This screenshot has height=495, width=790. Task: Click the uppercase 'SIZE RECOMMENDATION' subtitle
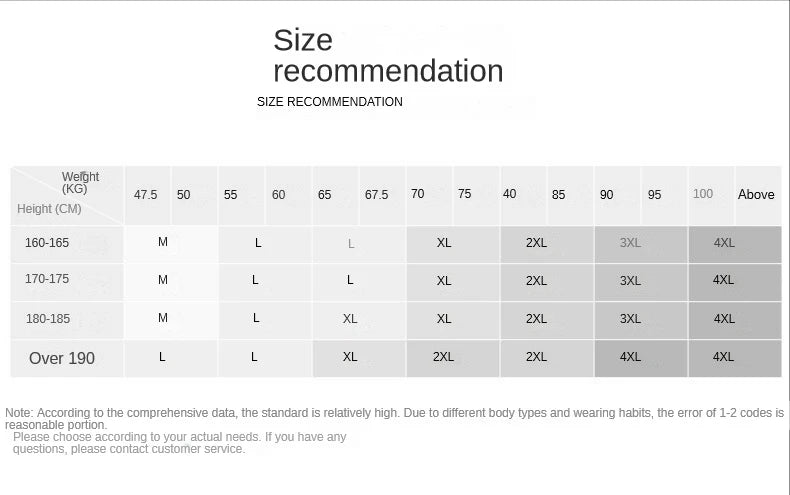330,102
